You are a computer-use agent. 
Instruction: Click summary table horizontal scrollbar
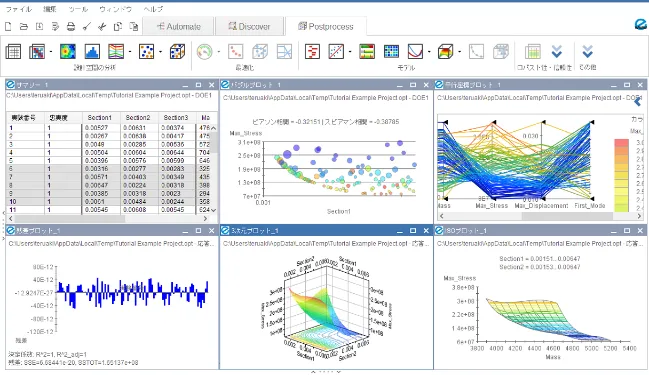pos(109,218)
